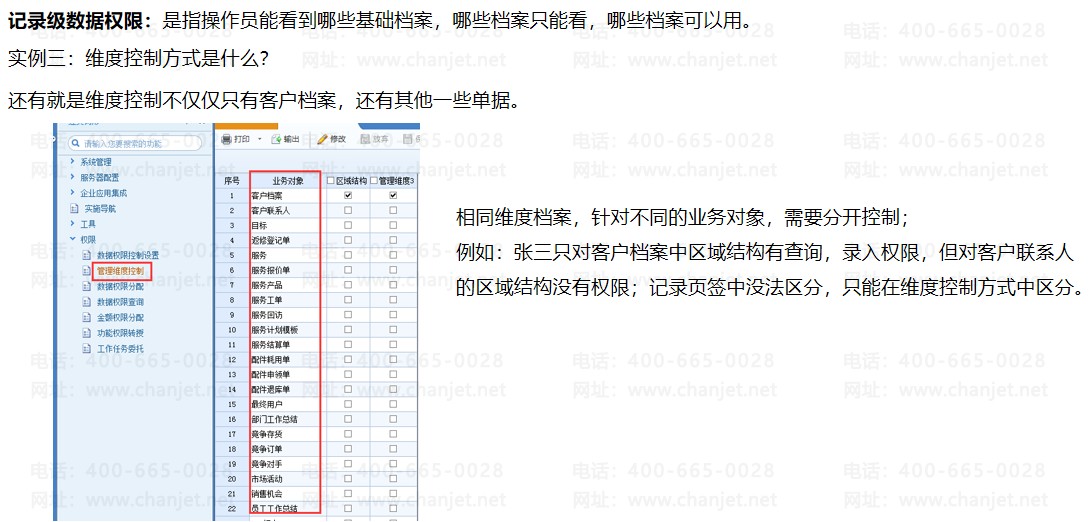Screen dimensions: 1089x522
Task: Click the document icon beside 实施导航
Action: point(74,209)
